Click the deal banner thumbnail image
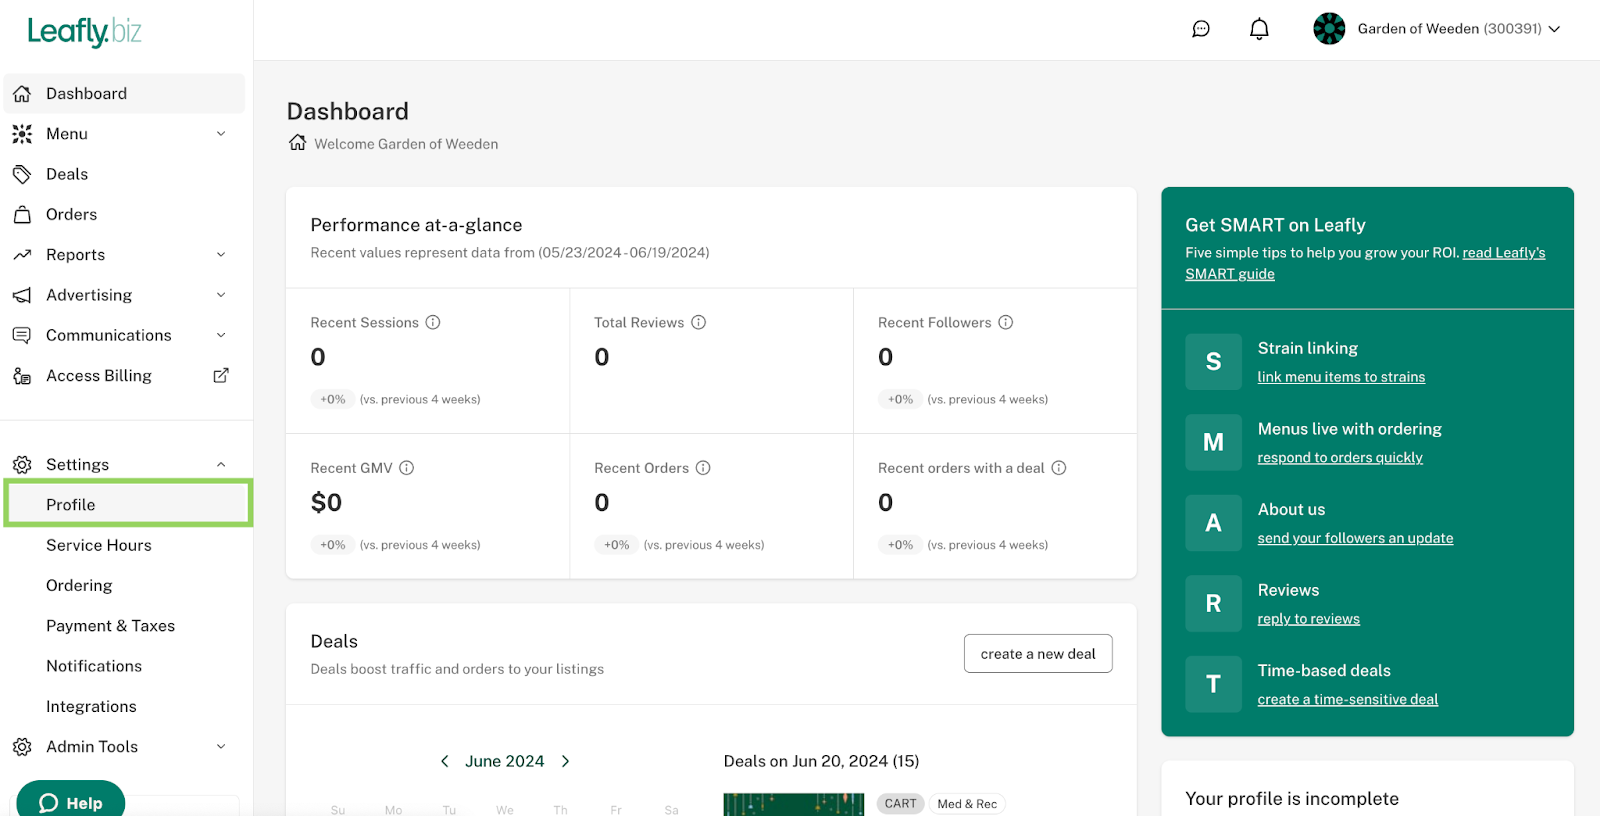Screen dimensions: 1600x816 793,804
